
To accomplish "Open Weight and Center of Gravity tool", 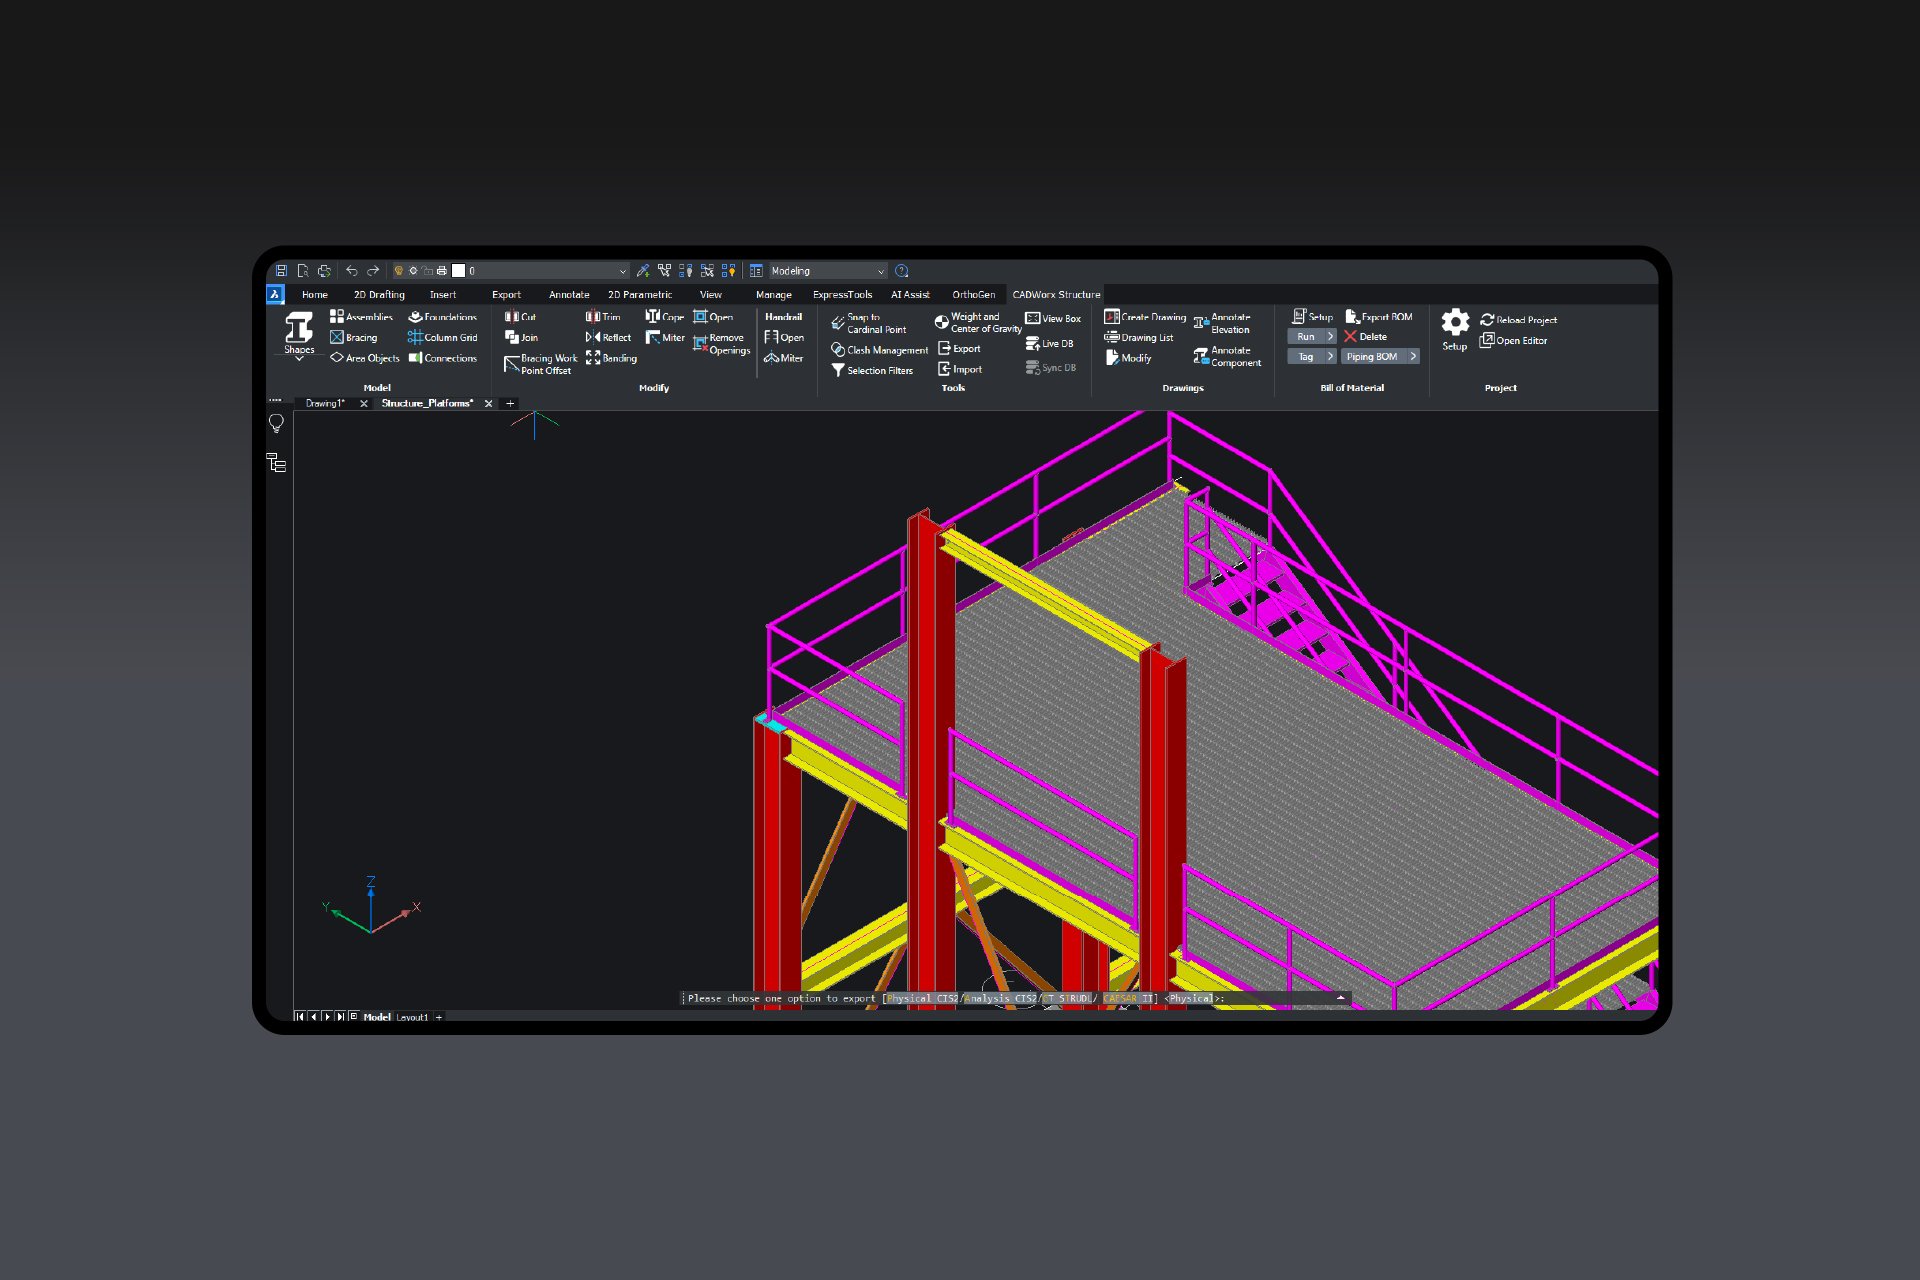I will pos(977,322).
